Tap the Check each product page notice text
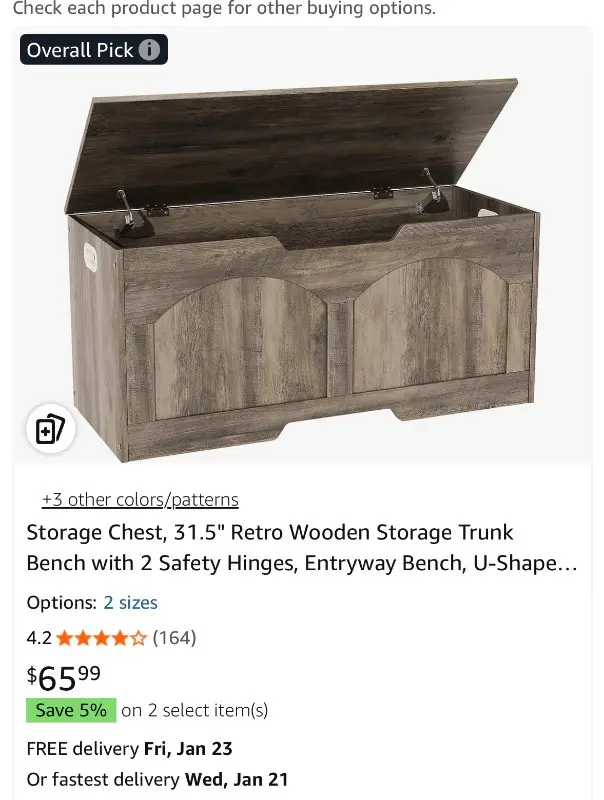Screen dimensions: 604x800 click(x=224, y=9)
